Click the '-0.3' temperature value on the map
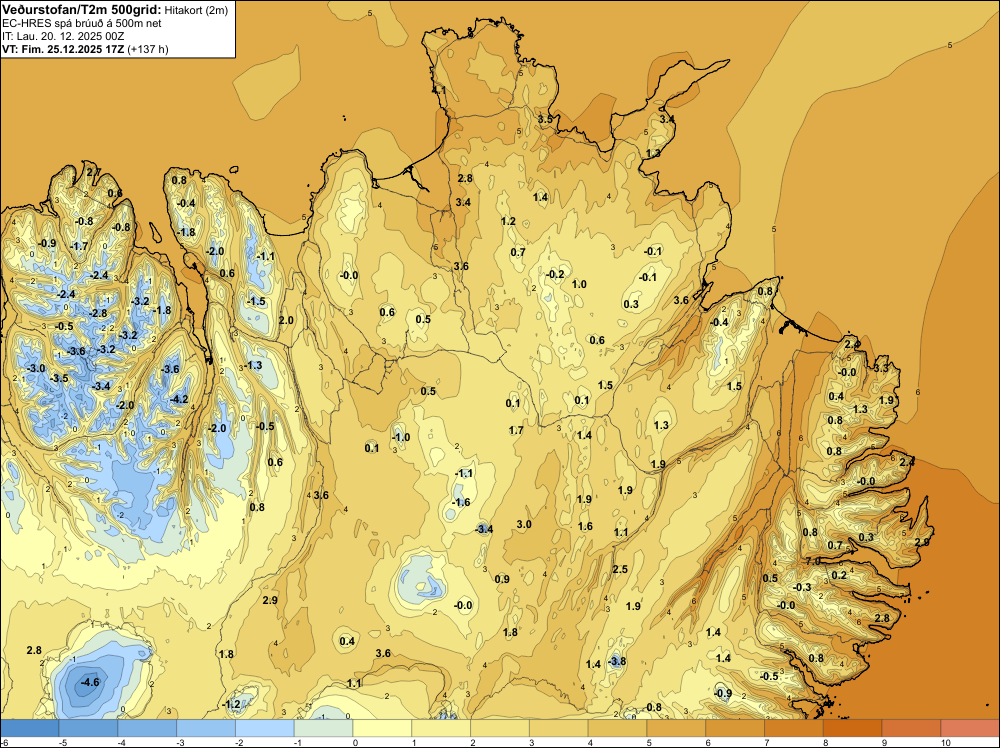The width and height of the screenshot is (1000, 748). 802,588
